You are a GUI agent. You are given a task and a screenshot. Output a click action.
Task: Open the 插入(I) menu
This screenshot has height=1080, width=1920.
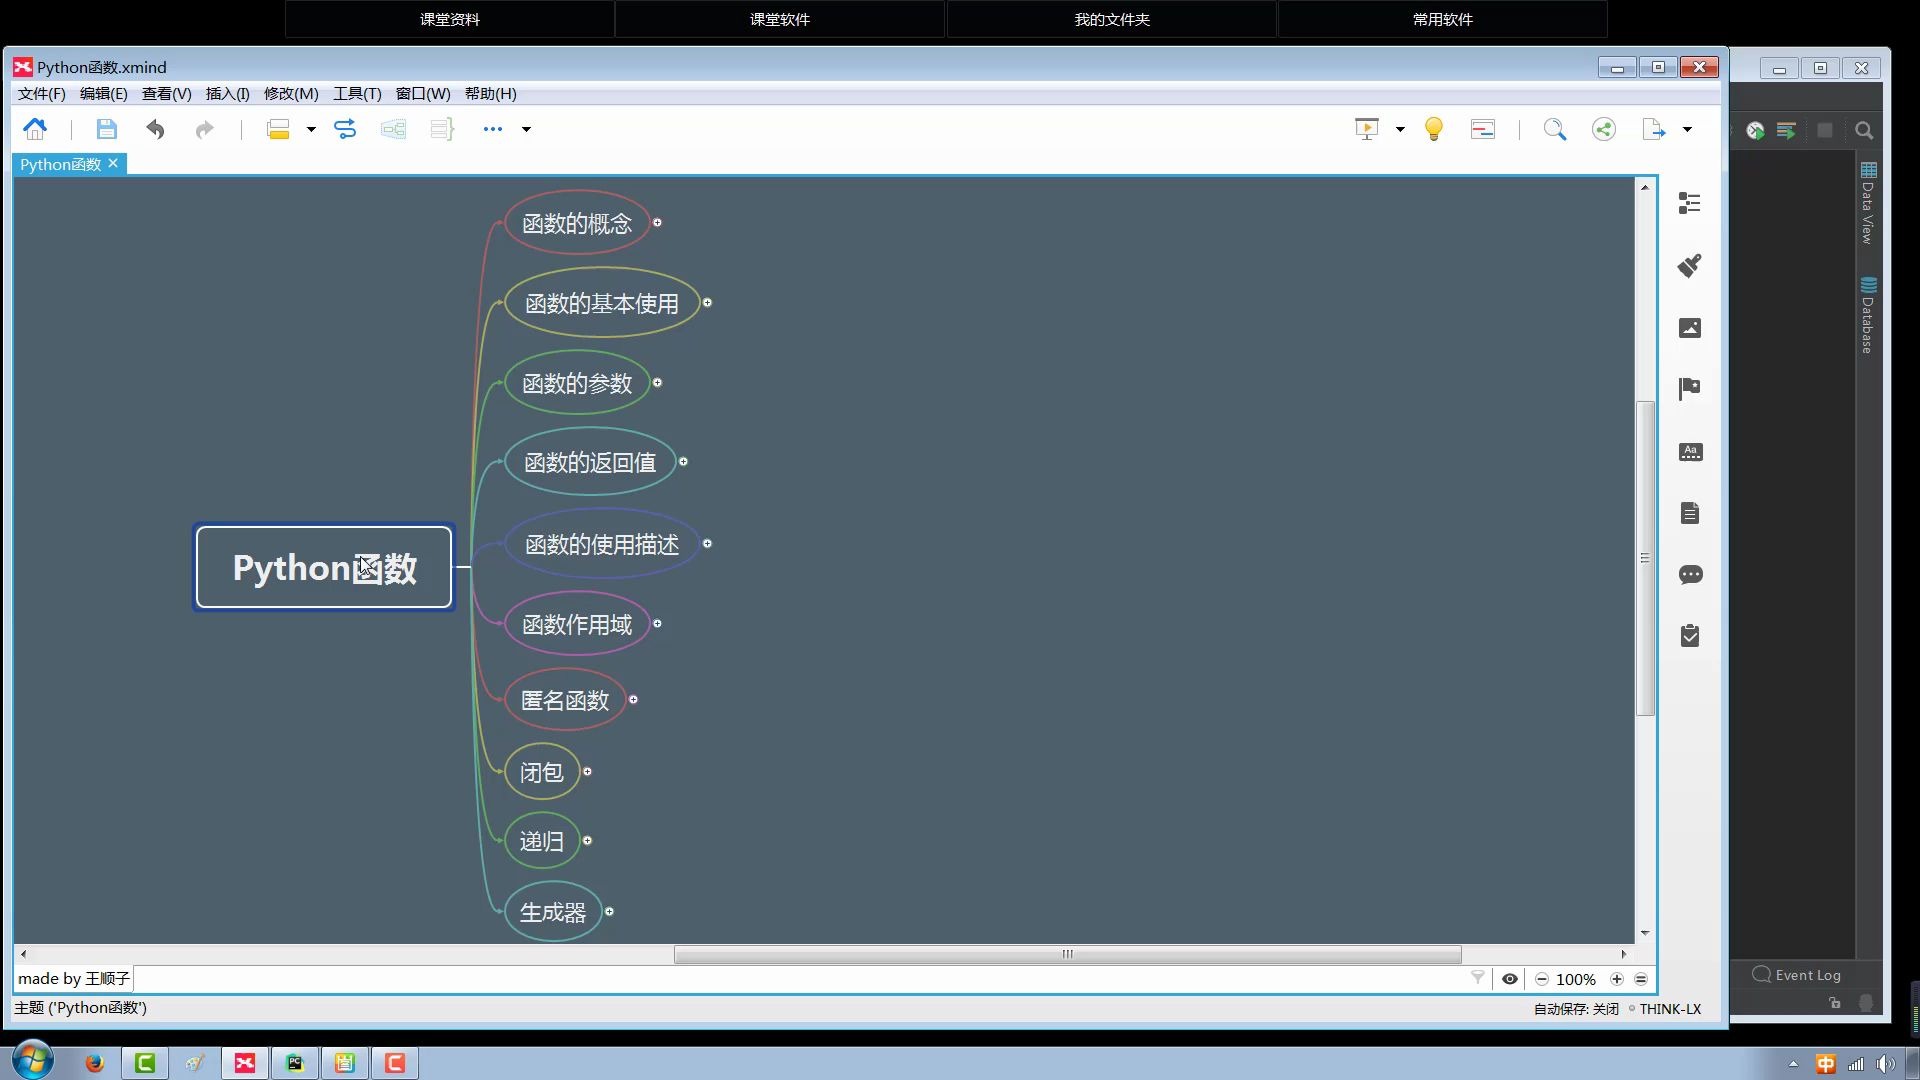[227, 93]
